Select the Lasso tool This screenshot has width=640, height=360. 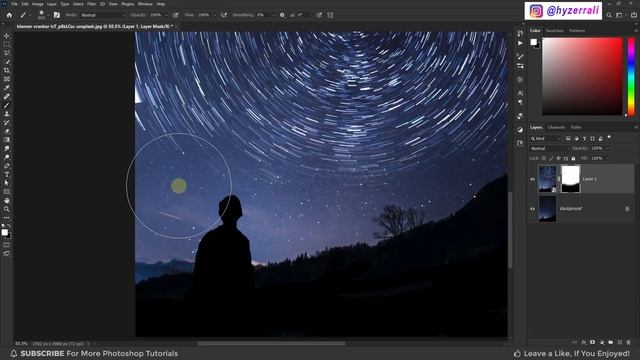point(7,53)
